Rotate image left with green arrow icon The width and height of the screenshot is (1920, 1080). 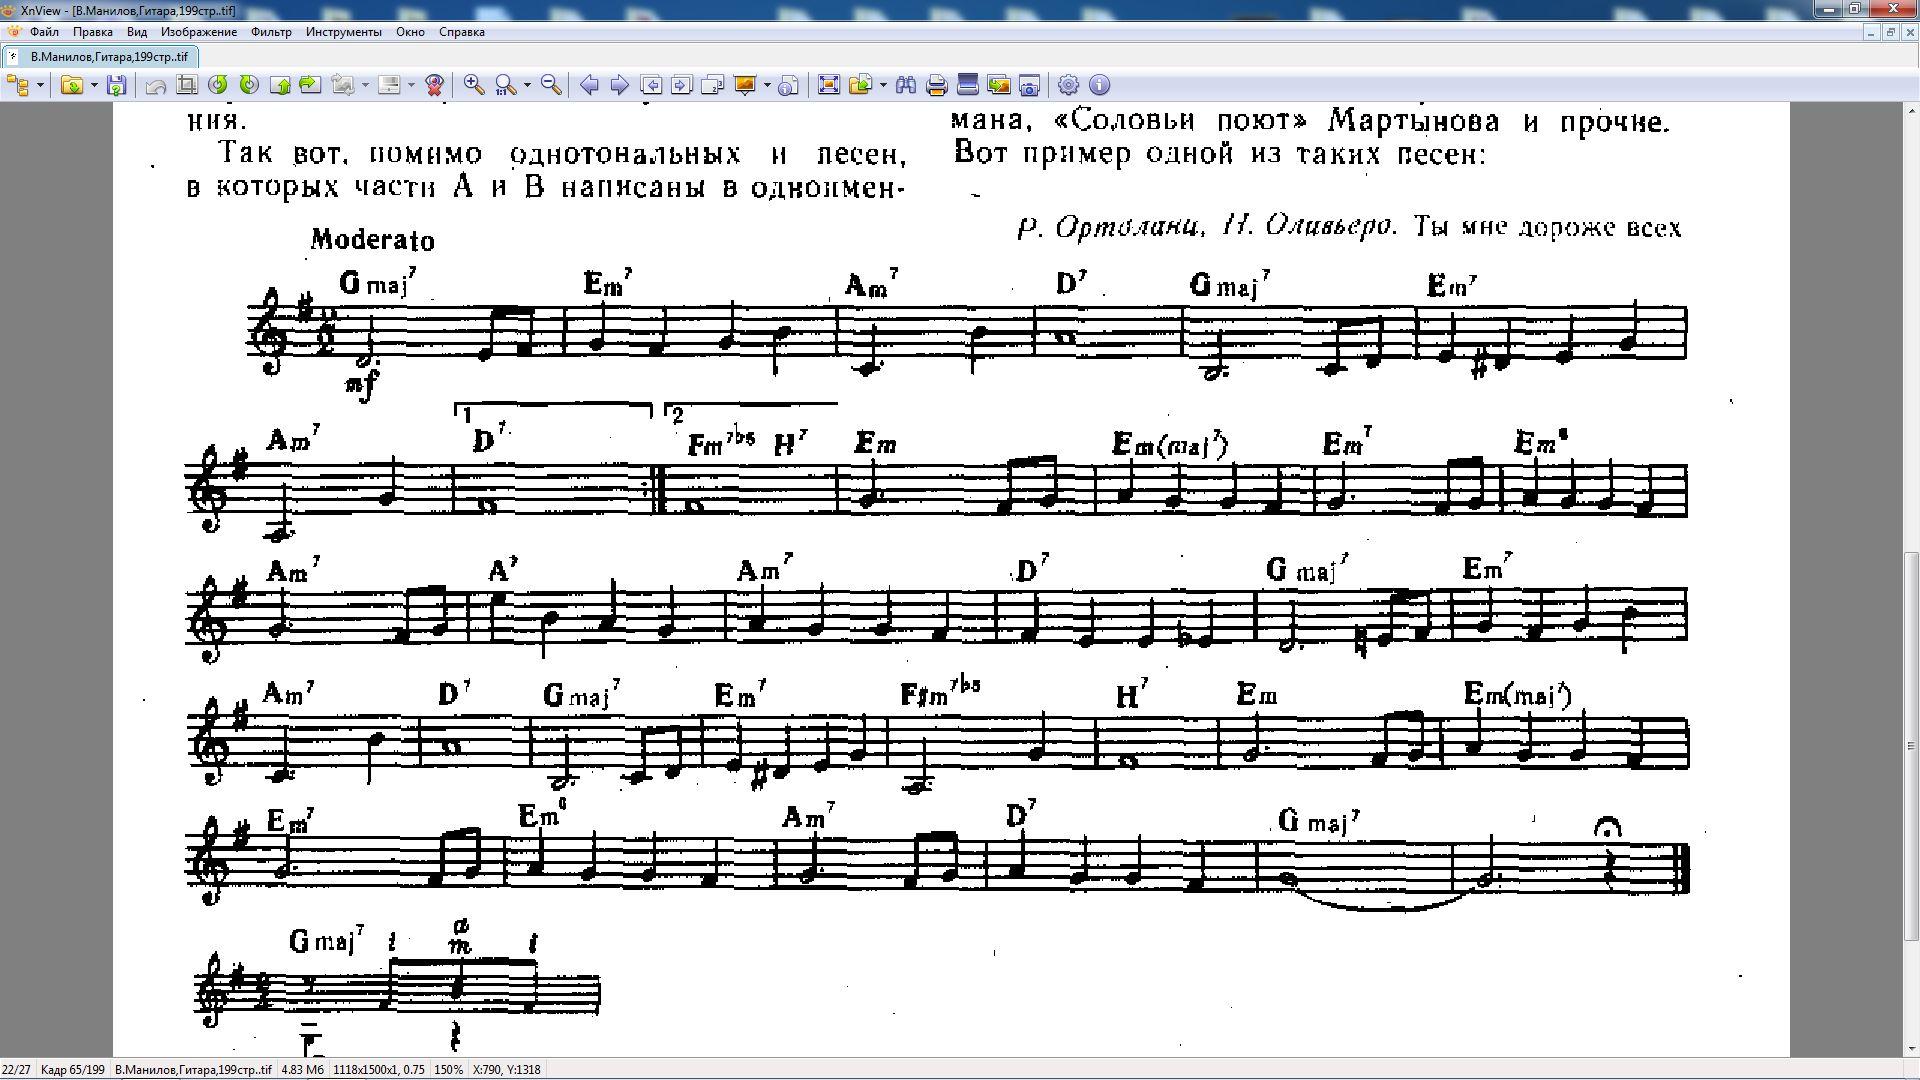coord(218,85)
